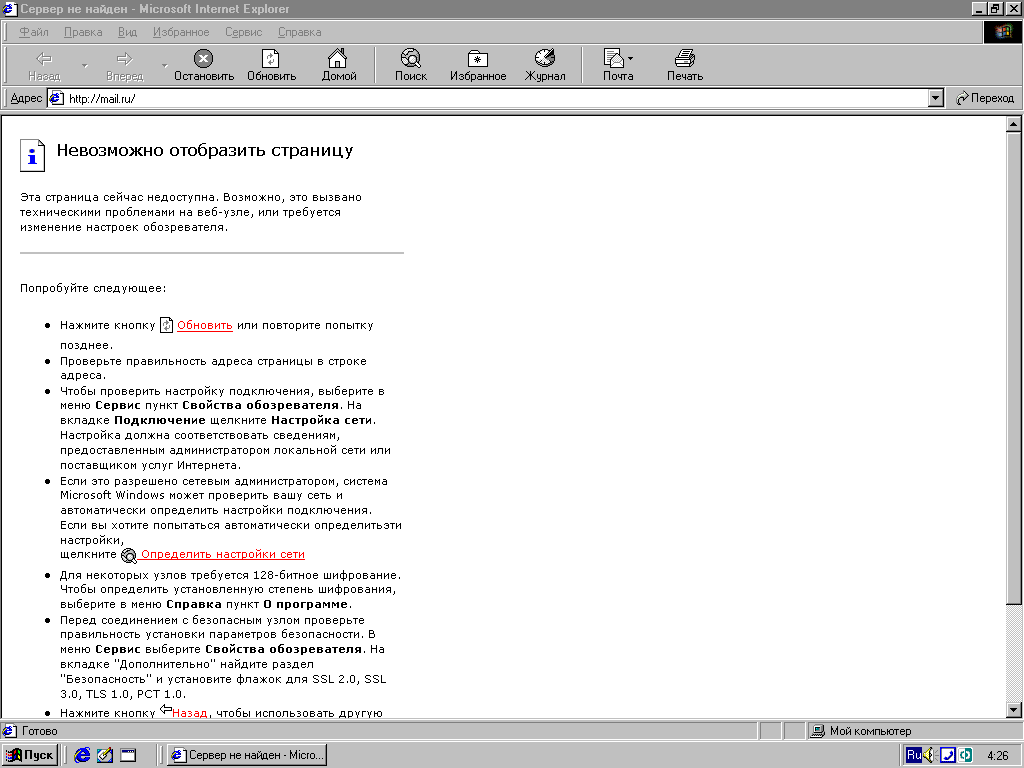
Task: Click the refresh page icon beside the Обновить link
Action: [x=167, y=325]
